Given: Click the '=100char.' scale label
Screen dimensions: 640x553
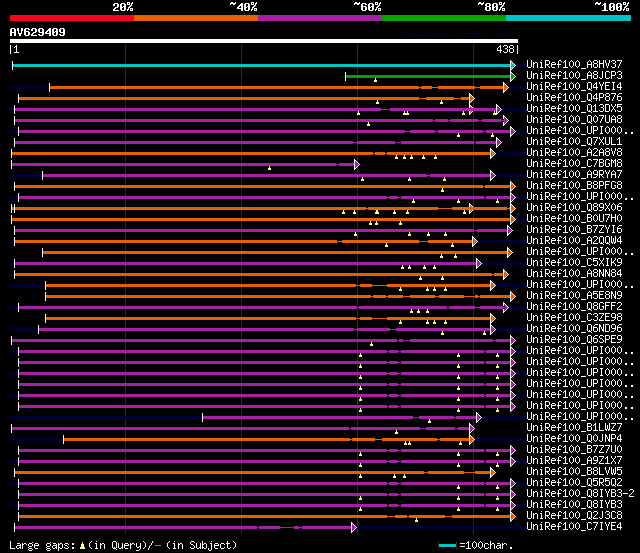Looking at the screenshot, I should click(x=486, y=546).
